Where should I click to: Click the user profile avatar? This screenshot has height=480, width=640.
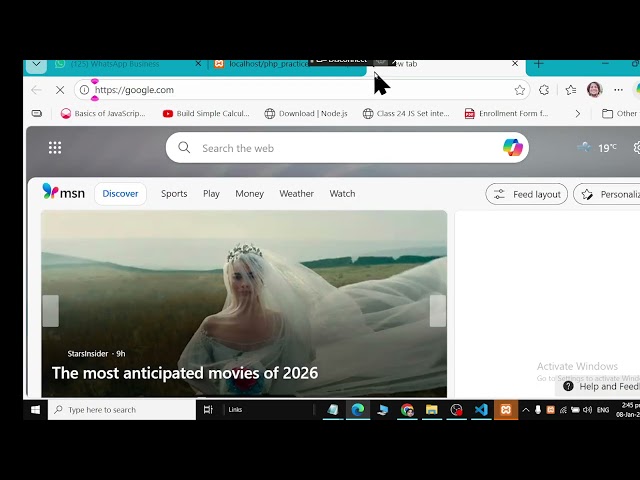(x=594, y=90)
